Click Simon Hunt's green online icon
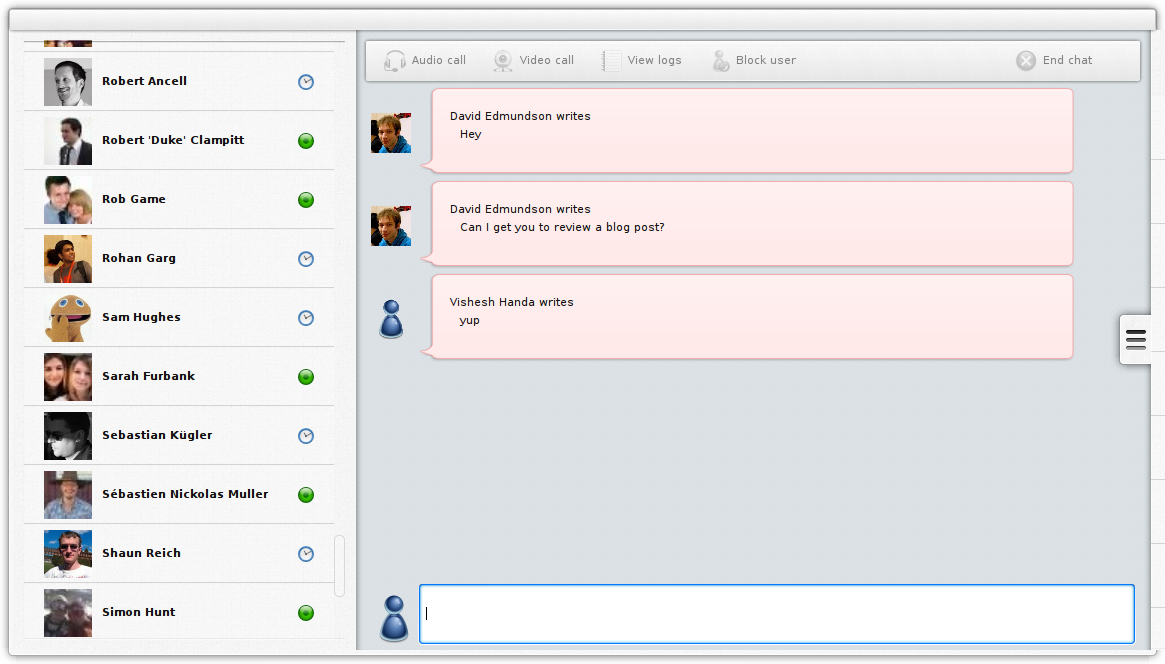The image size is (1165, 664). [x=306, y=613]
